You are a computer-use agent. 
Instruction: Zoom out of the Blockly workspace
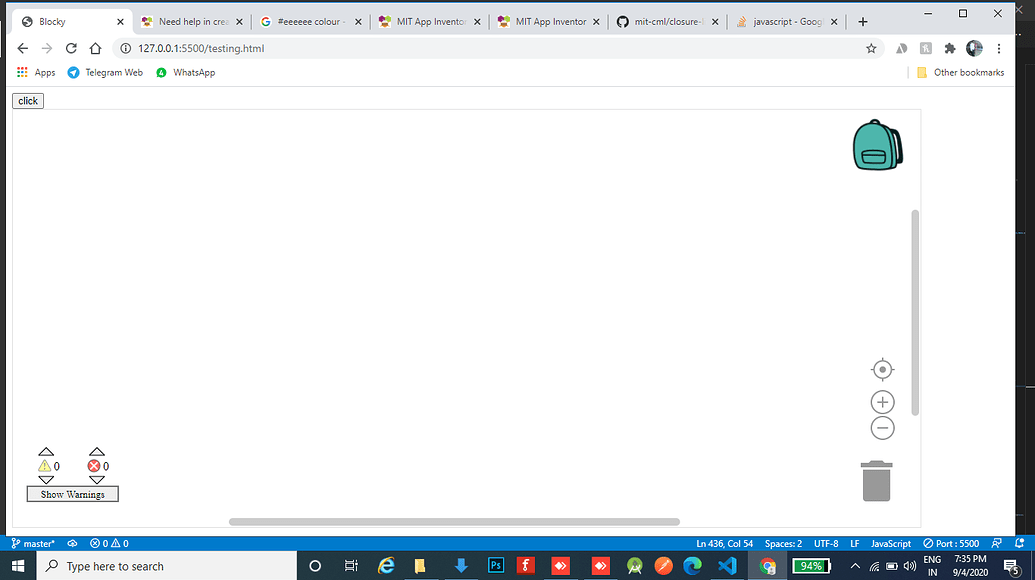coord(882,427)
